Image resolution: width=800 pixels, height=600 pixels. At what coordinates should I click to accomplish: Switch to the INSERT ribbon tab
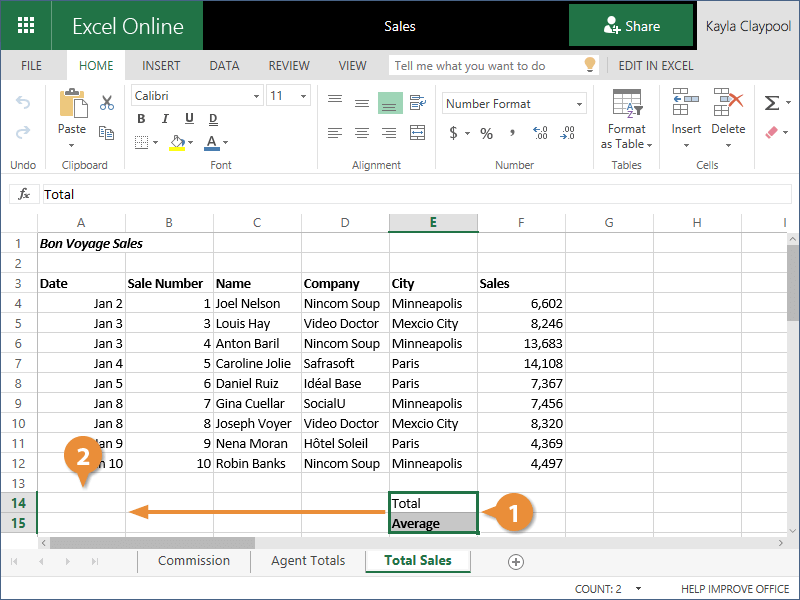161,66
